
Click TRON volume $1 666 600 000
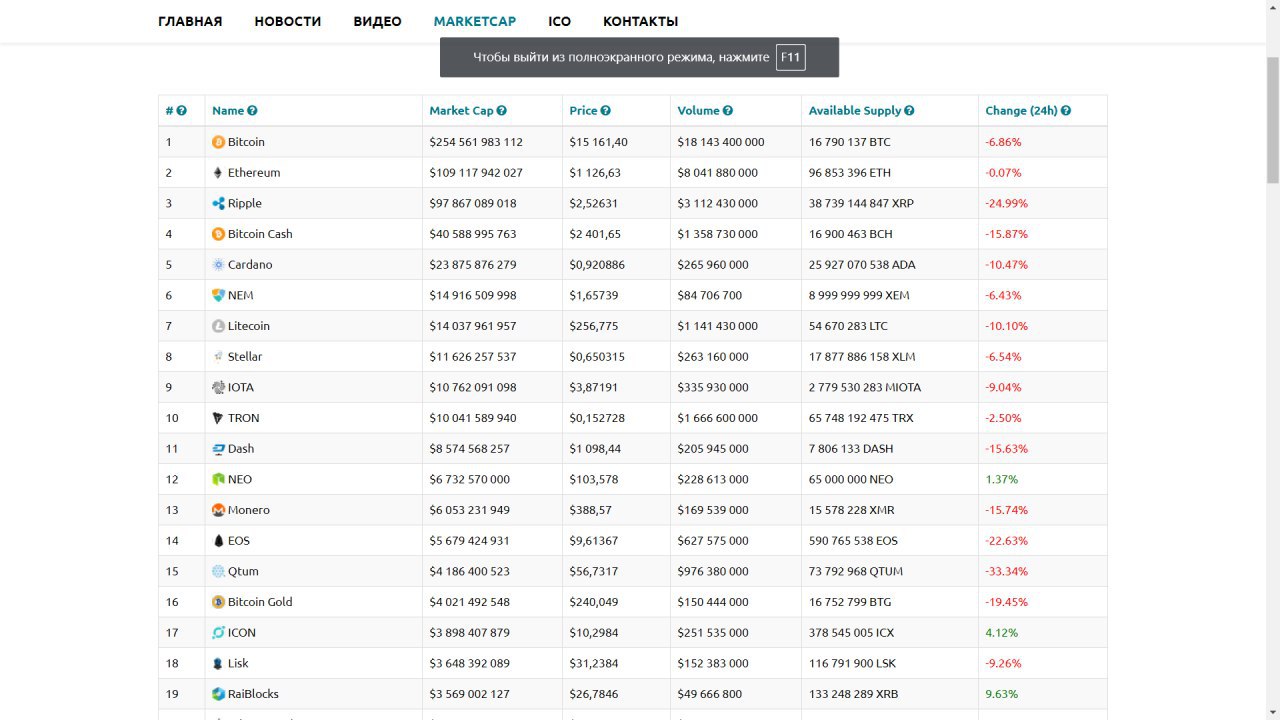tap(718, 418)
